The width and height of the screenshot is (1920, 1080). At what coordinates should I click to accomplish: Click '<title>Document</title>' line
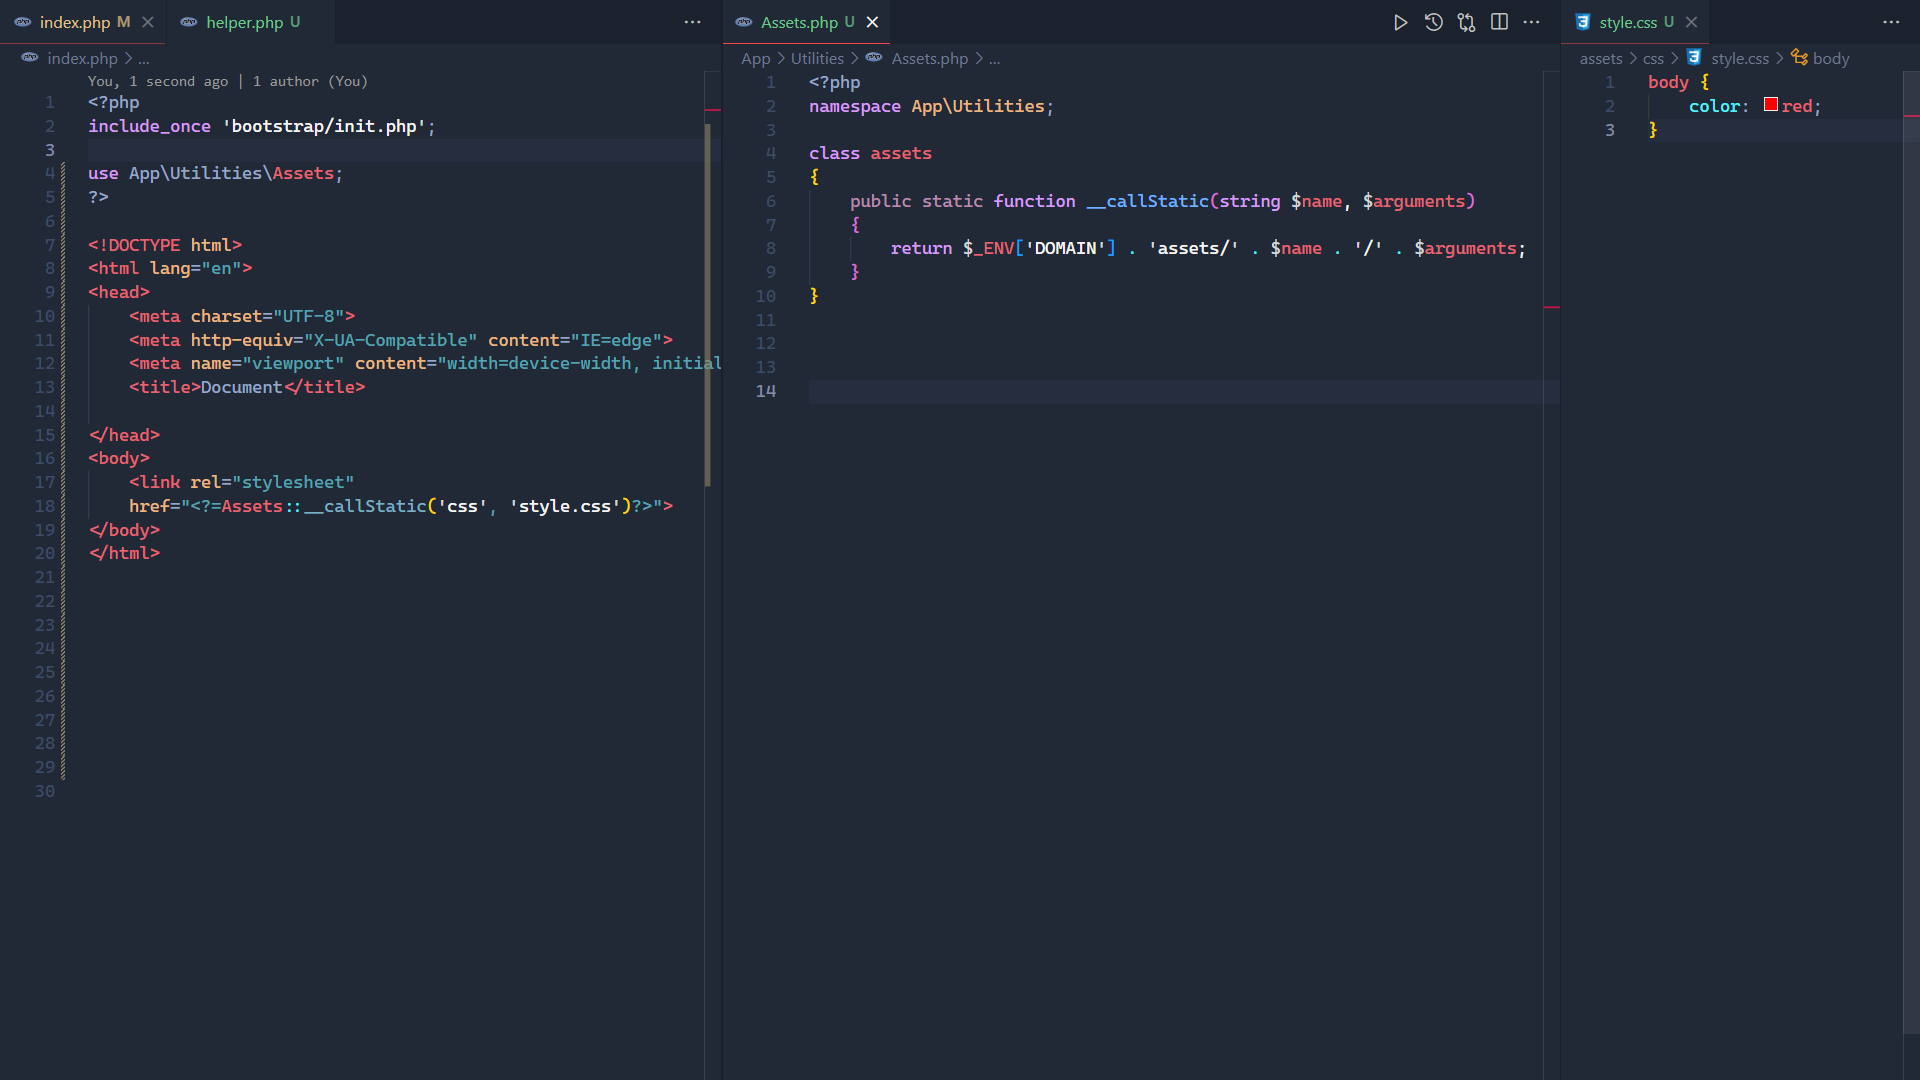coord(247,387)
